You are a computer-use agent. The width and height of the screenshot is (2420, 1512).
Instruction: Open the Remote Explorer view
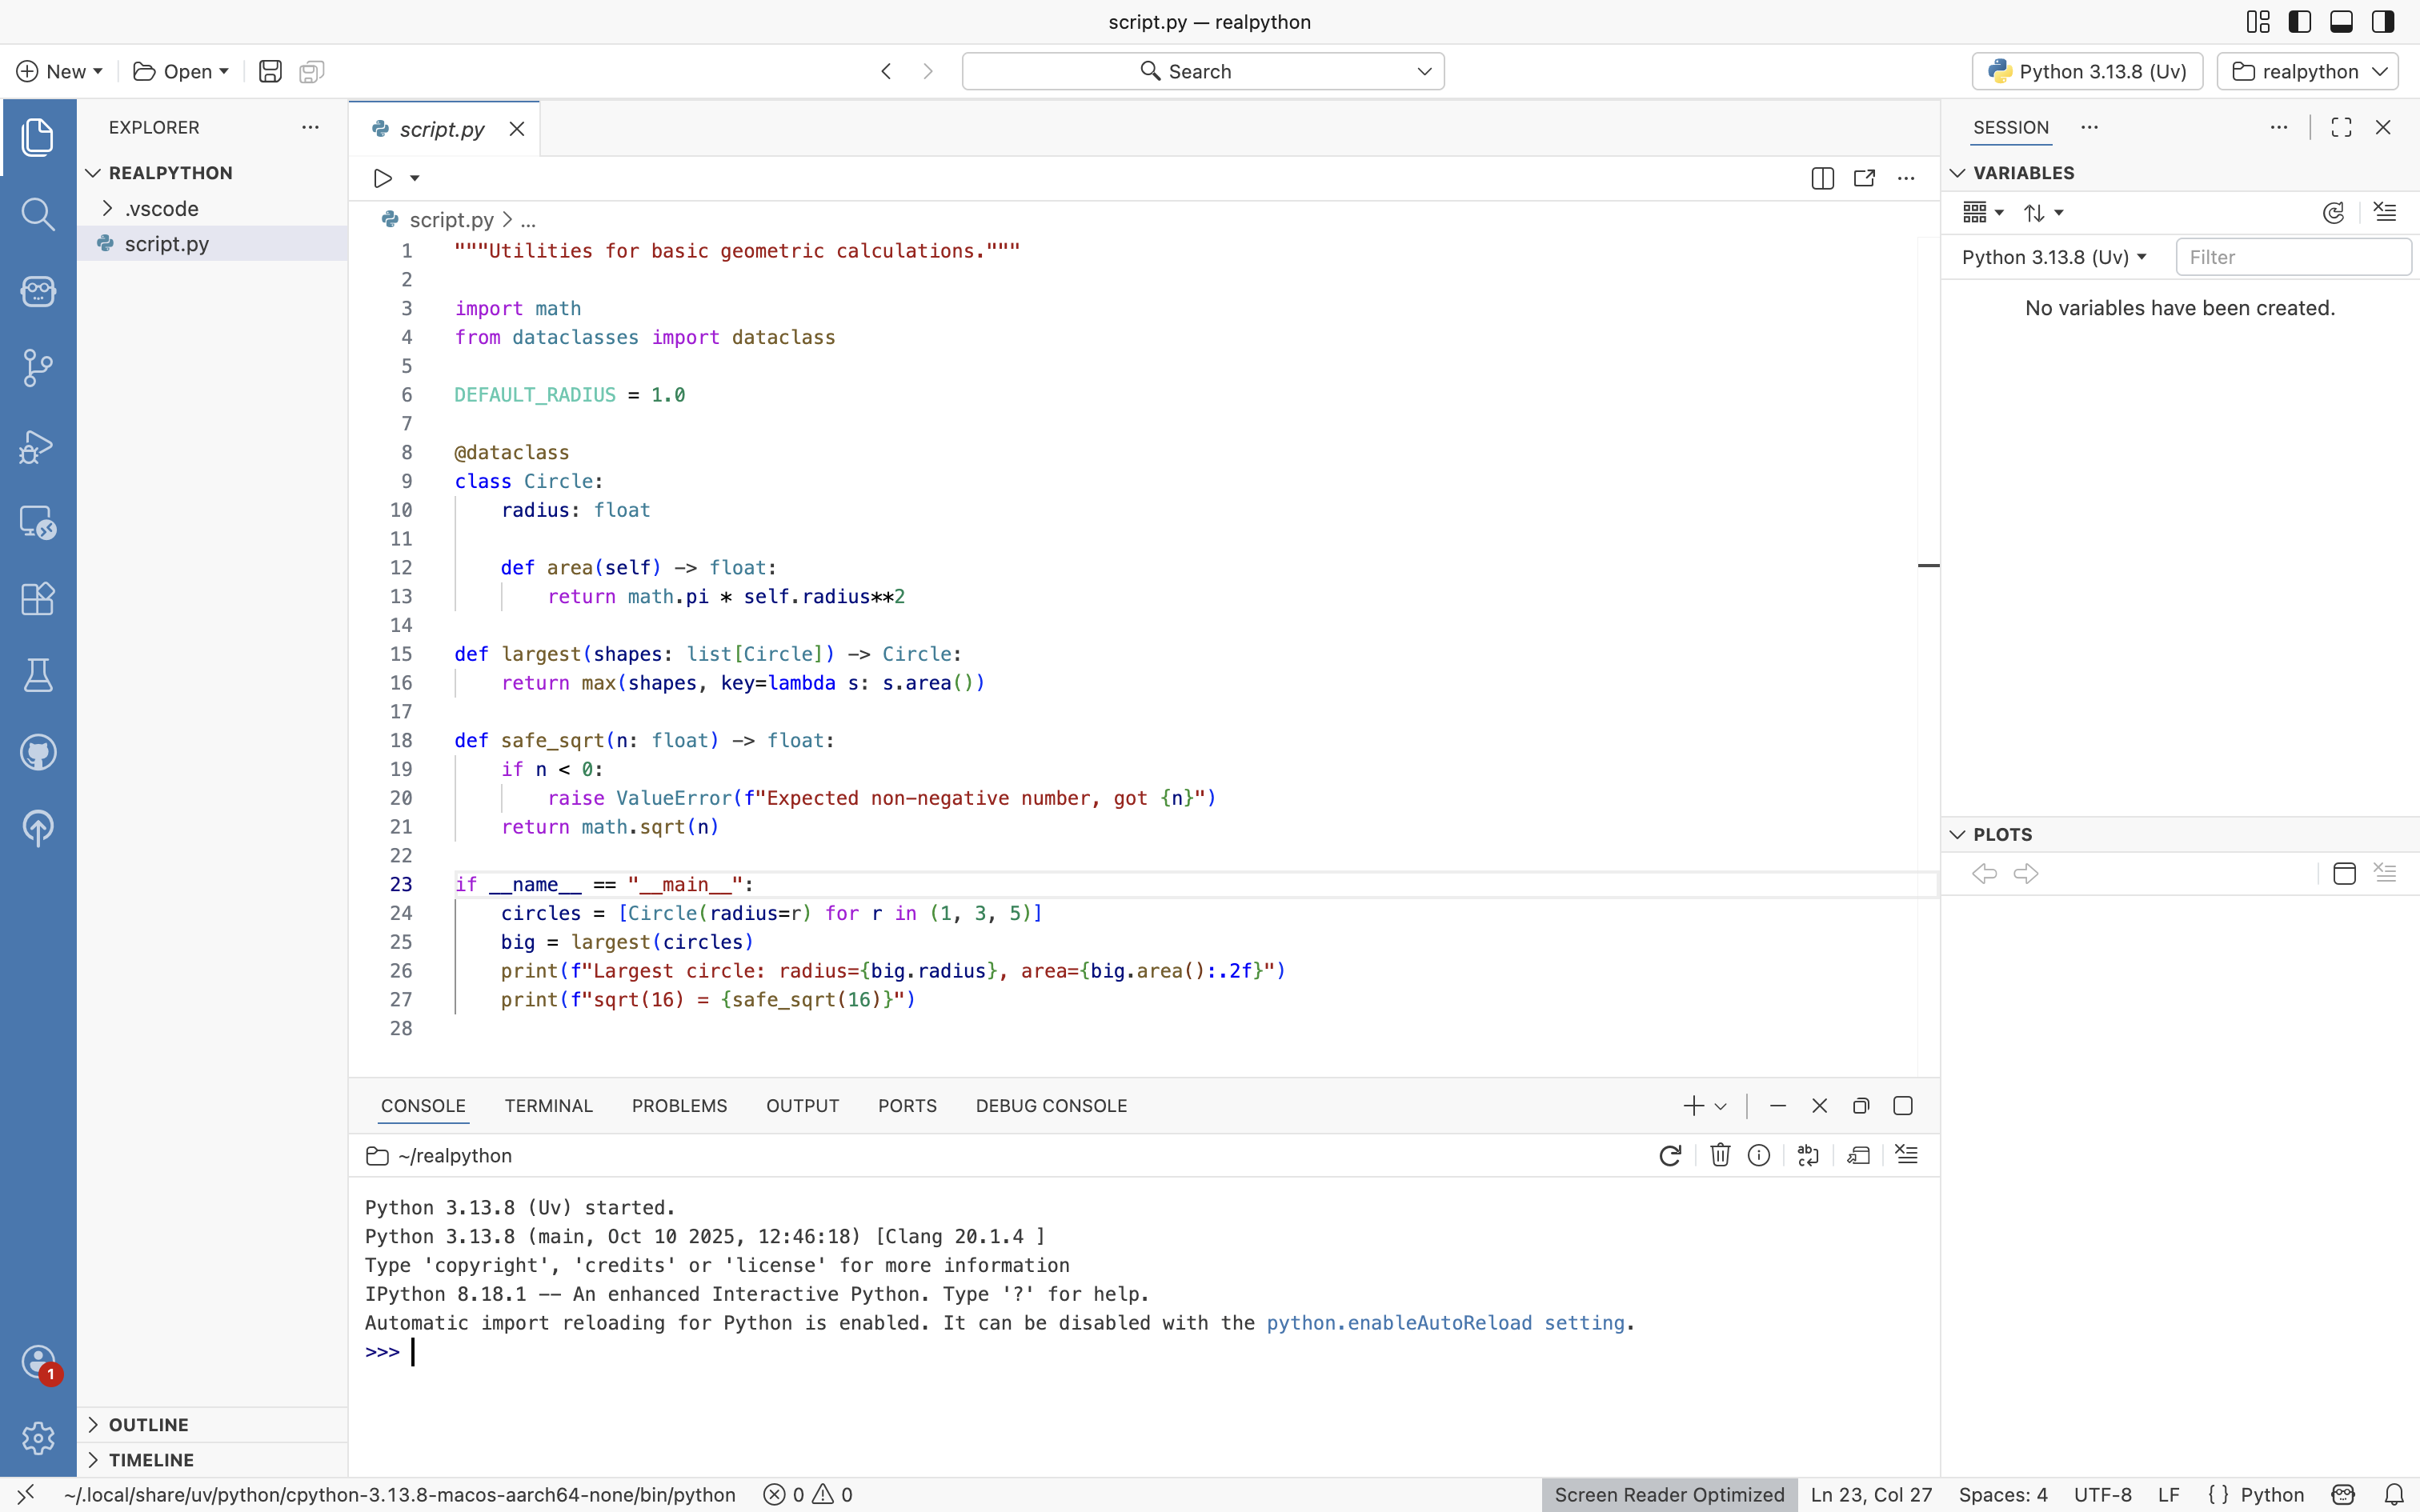point(38,522)
